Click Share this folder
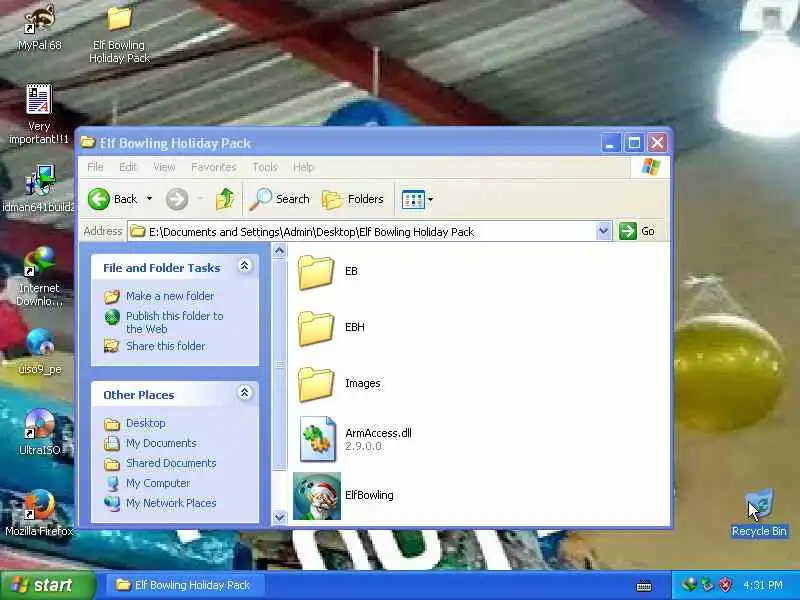This screenshot has width=800, height=600. [166, 346]
